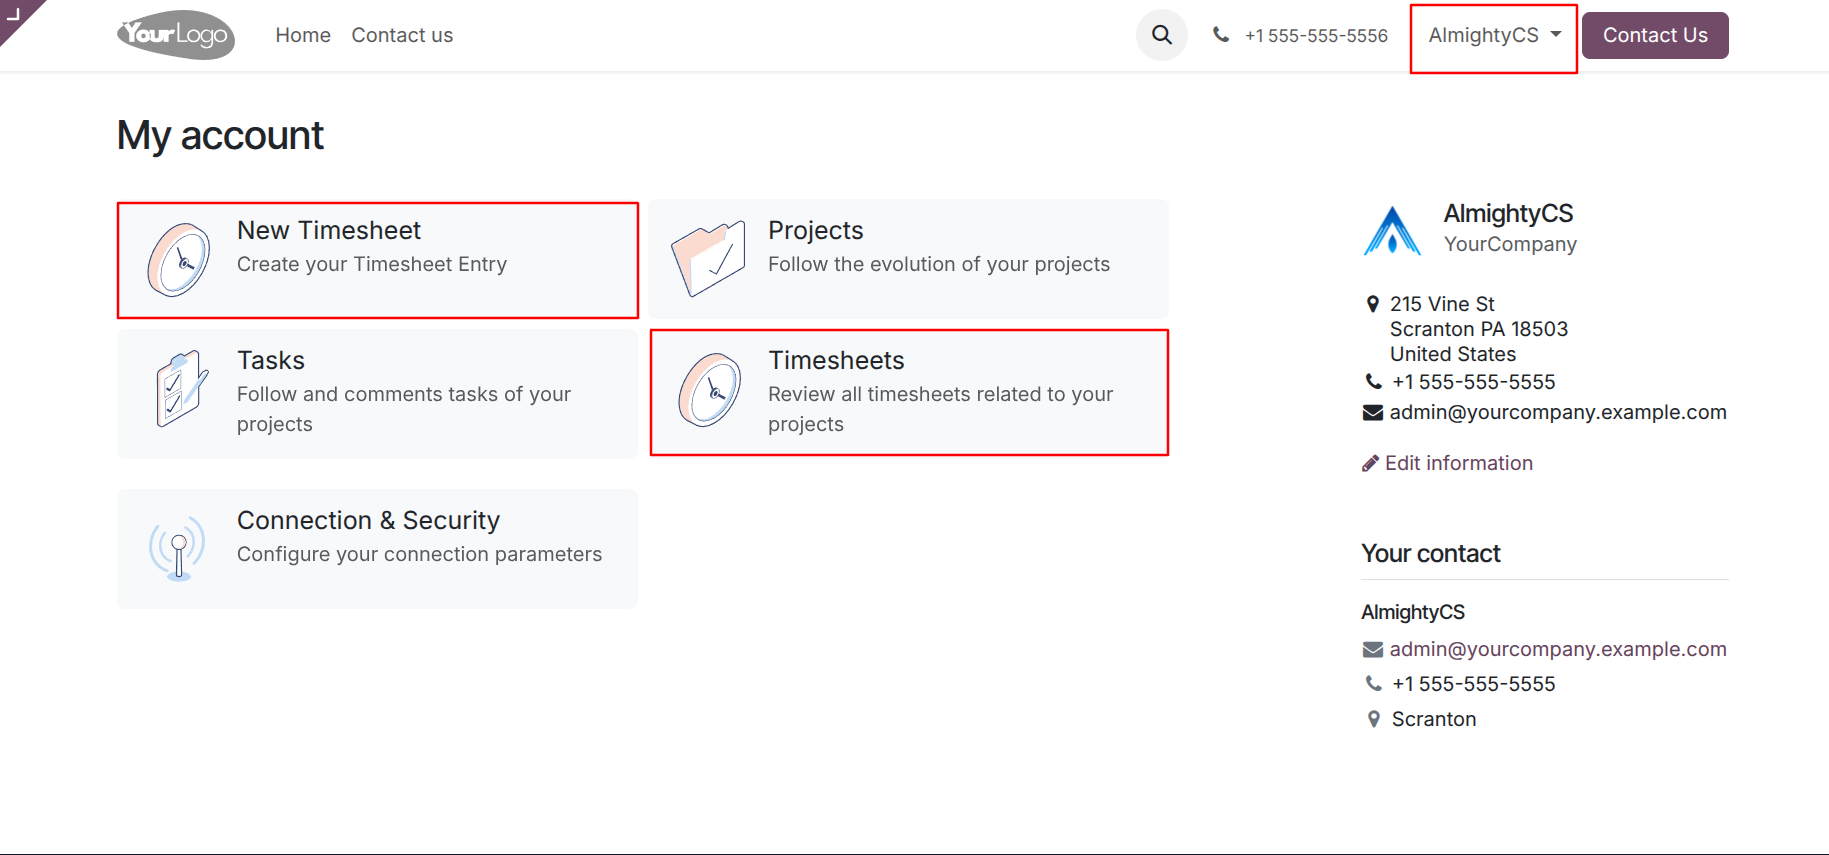Go to the Contact us menu item
Viewport: 1829px width, 855px height.
click(402, 35)
